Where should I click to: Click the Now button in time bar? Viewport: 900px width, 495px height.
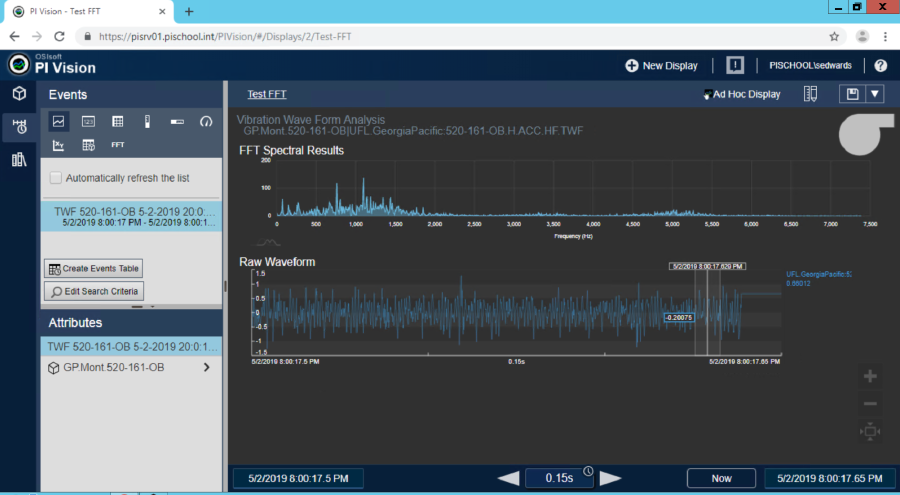point(721,478)
